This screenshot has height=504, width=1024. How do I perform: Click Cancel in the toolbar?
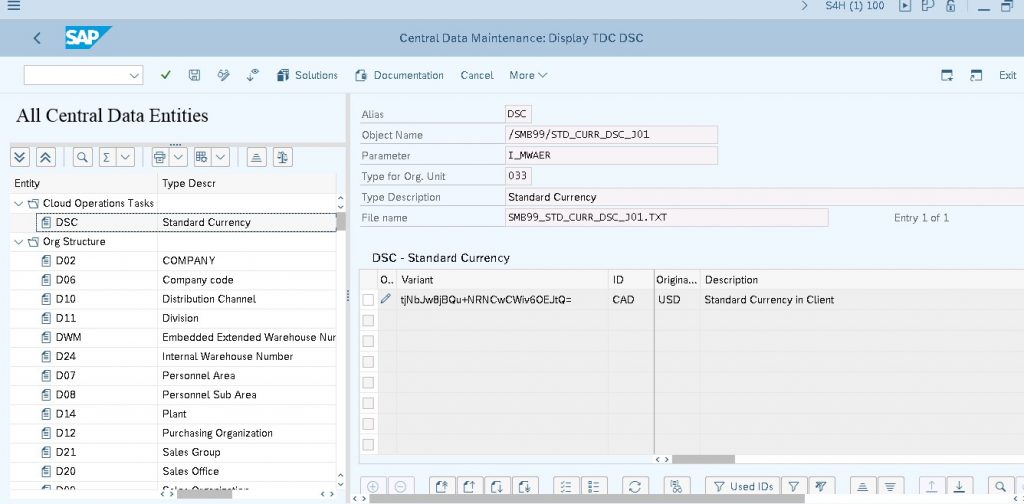point(477,75)
